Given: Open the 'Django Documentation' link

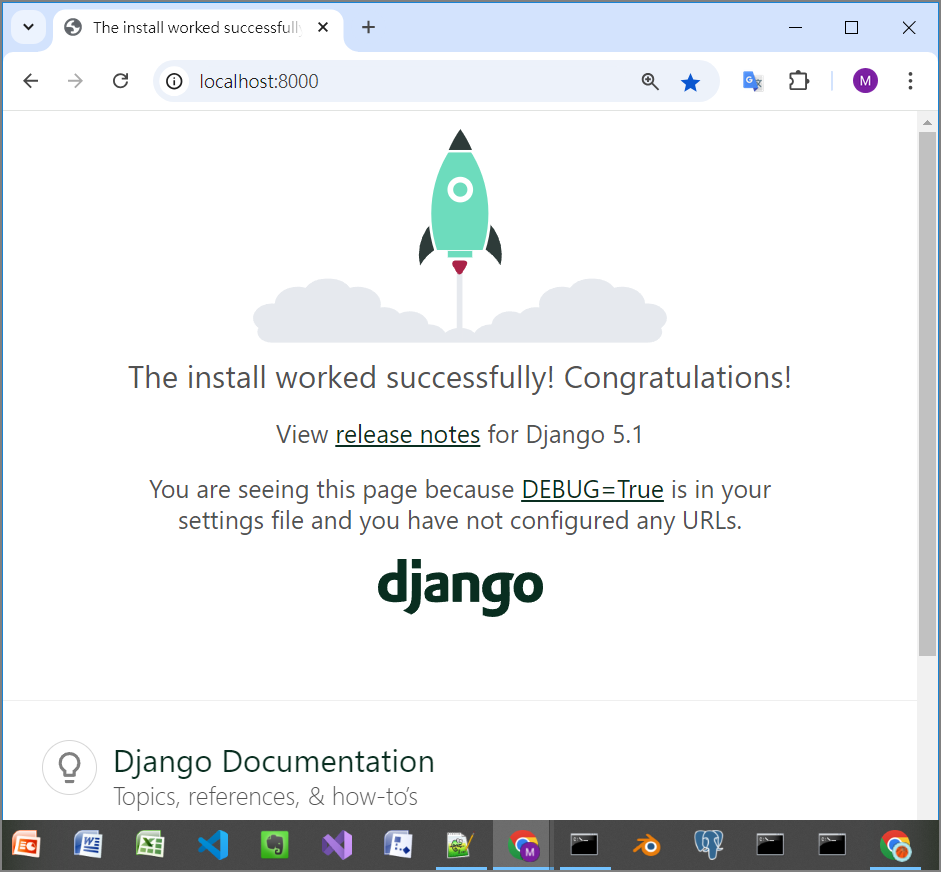Looking at the screenshot, I should point(274,762).
